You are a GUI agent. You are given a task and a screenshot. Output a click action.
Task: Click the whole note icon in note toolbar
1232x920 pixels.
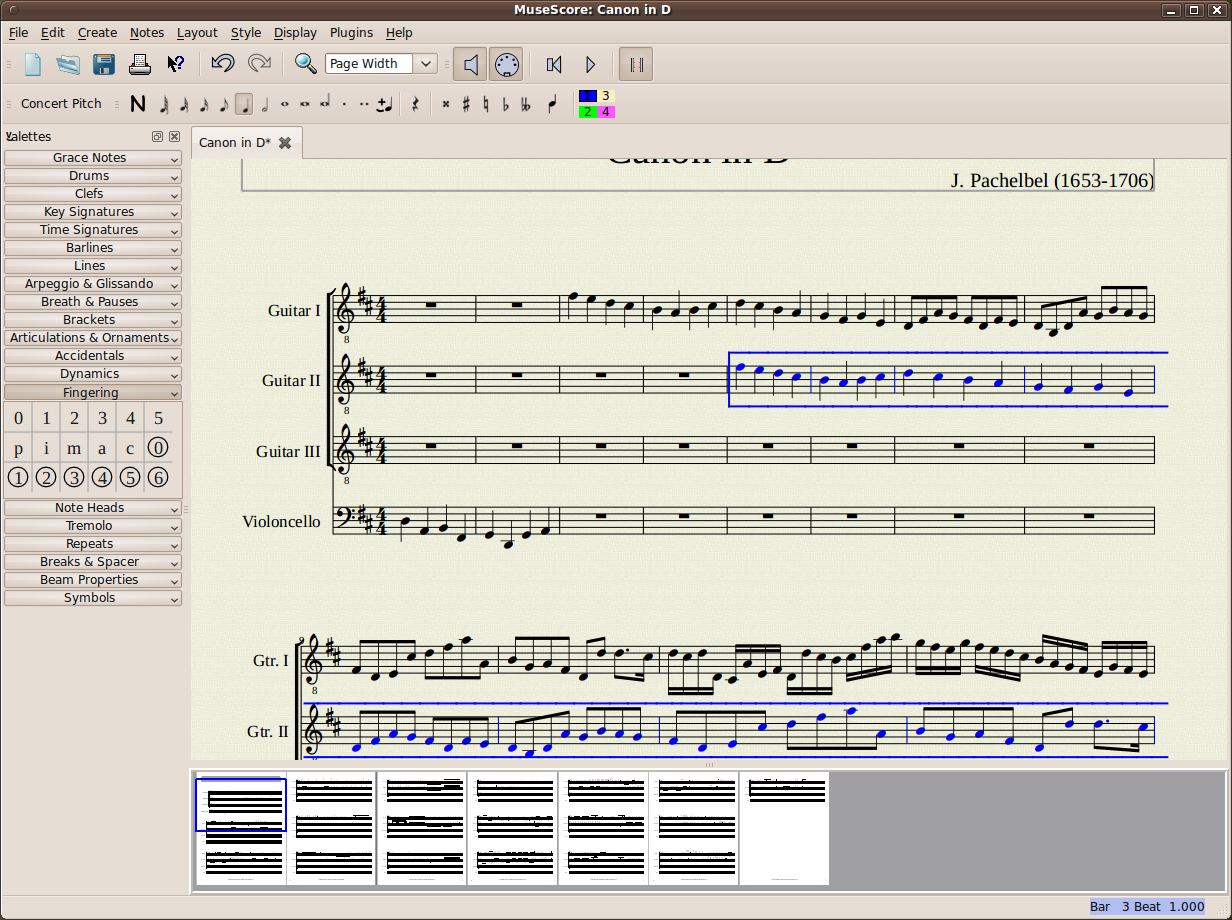284,103
